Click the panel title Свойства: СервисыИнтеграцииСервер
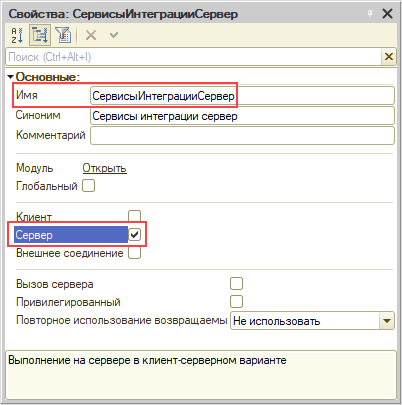Viewport: 402px width, 405px height. 123,14
